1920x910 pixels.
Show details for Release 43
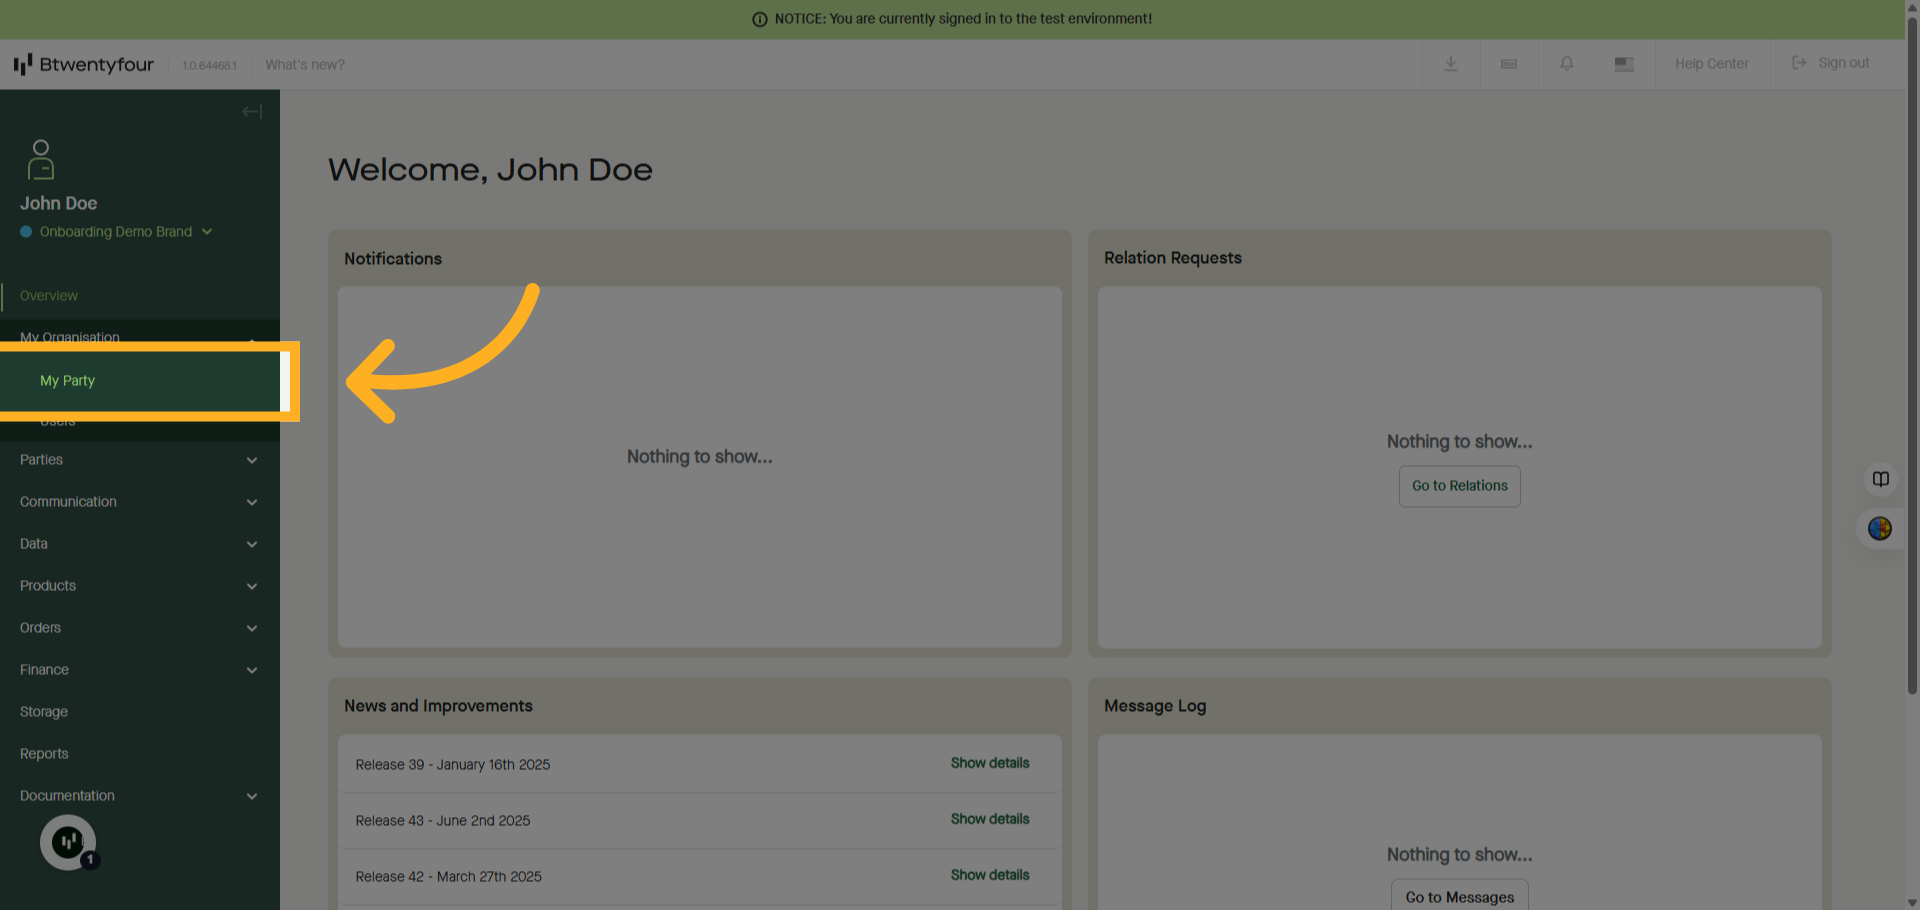pyautogui.click(x=989, y=819)
